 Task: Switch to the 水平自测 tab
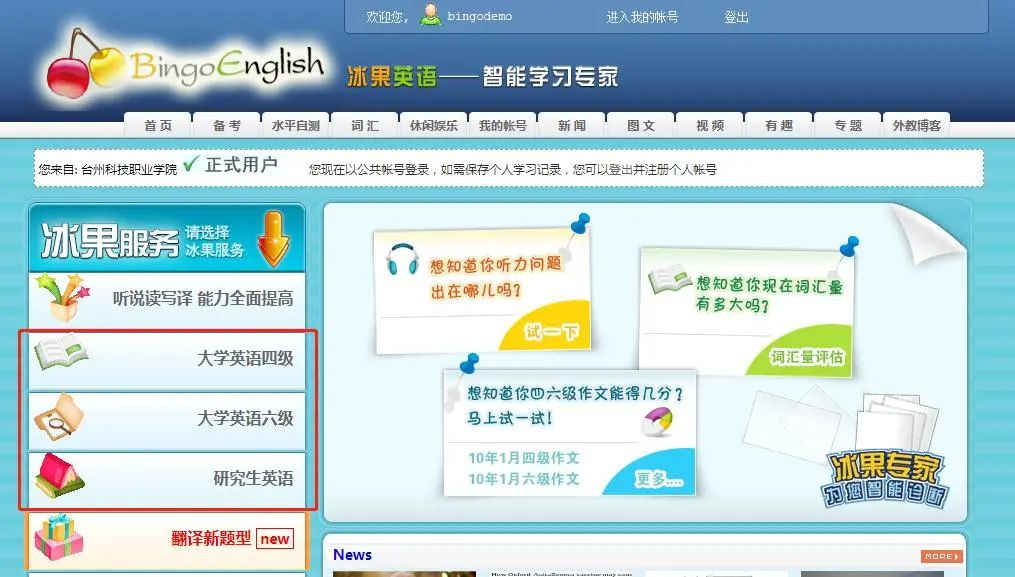pyautogui.click(x=296, y=125)
